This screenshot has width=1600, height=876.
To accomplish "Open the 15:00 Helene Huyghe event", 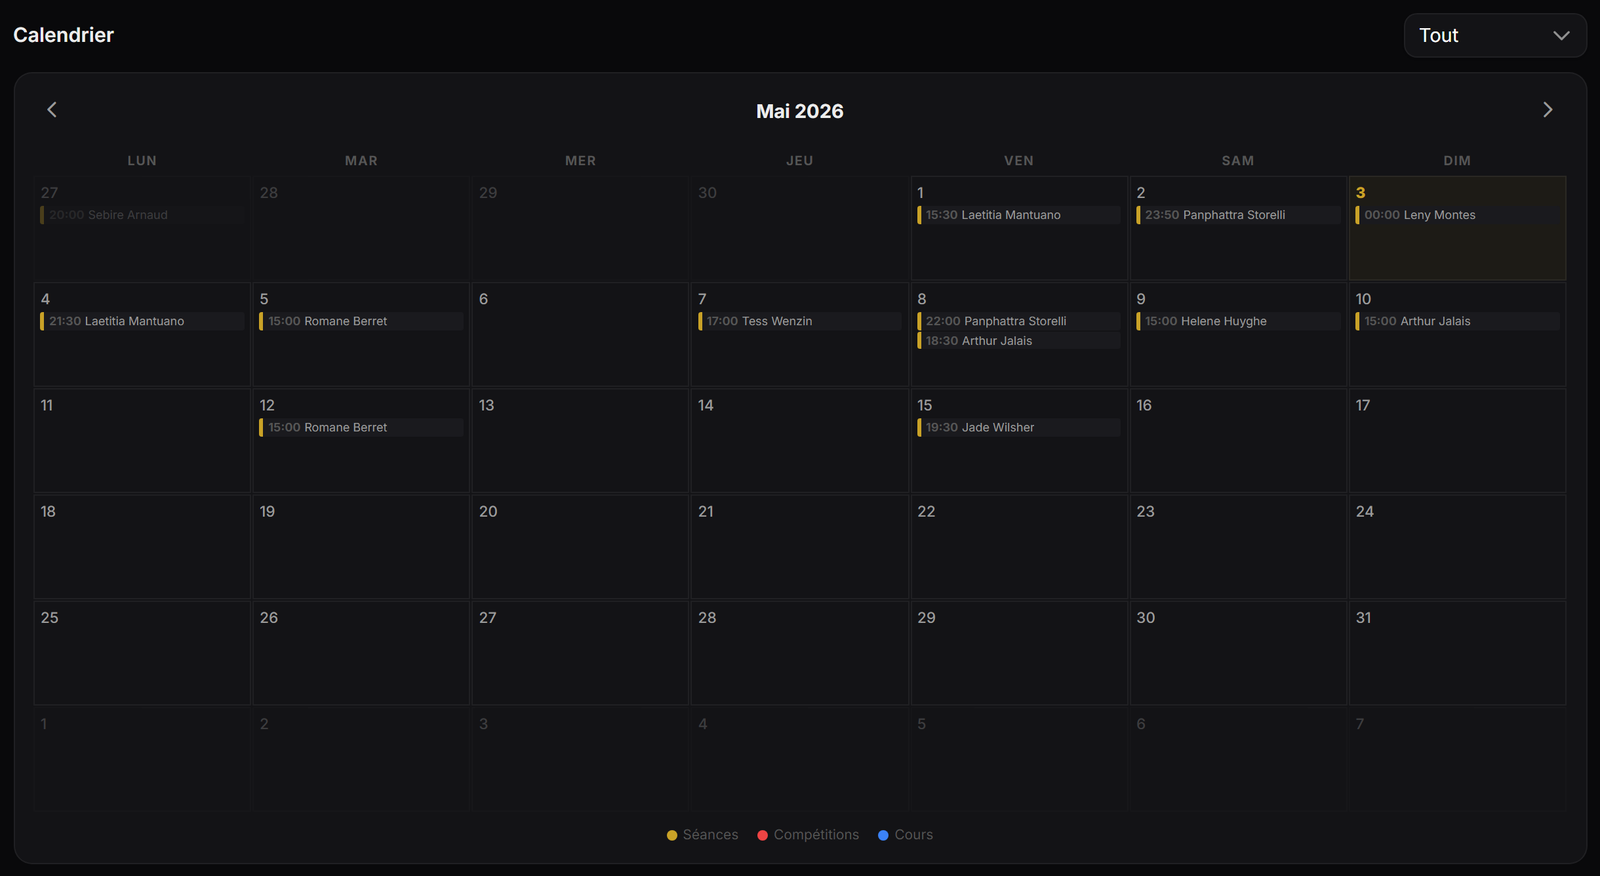I will click(x=1238, y=321).
